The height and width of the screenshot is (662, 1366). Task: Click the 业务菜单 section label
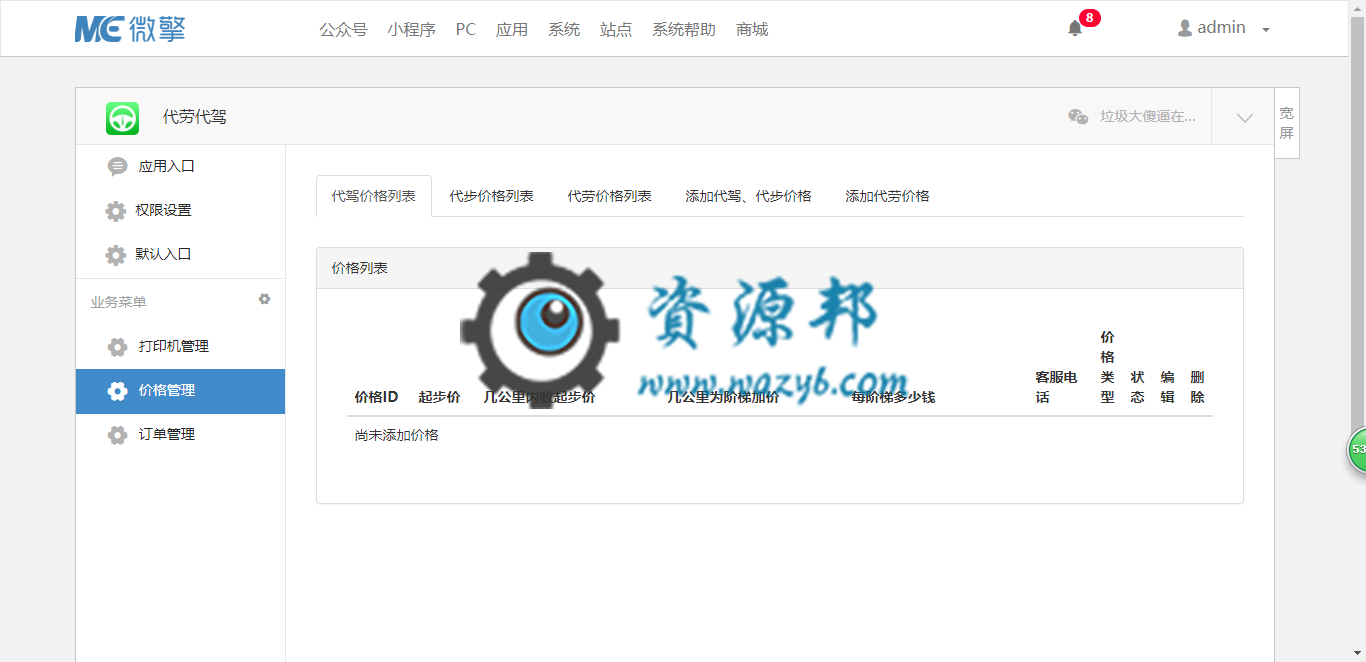coord(118,302)
